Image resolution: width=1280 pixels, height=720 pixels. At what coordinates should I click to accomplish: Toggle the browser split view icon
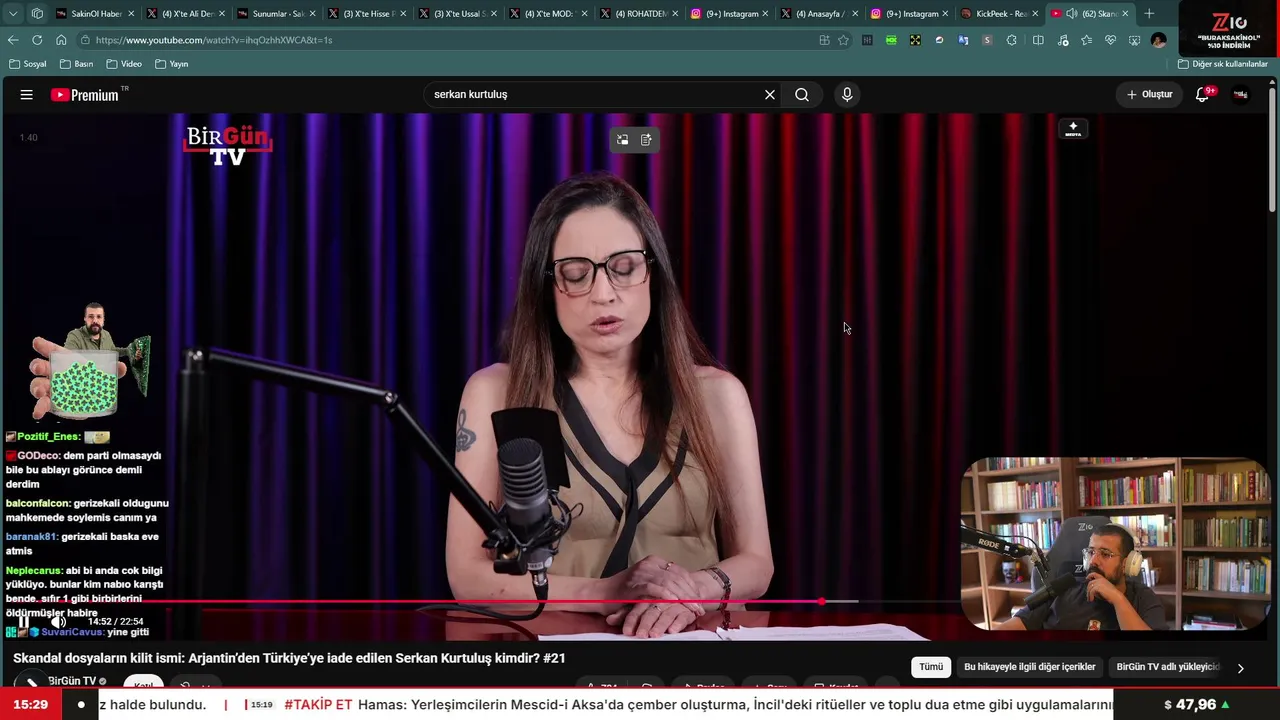pyautogui.click(x=1038, y=40)
